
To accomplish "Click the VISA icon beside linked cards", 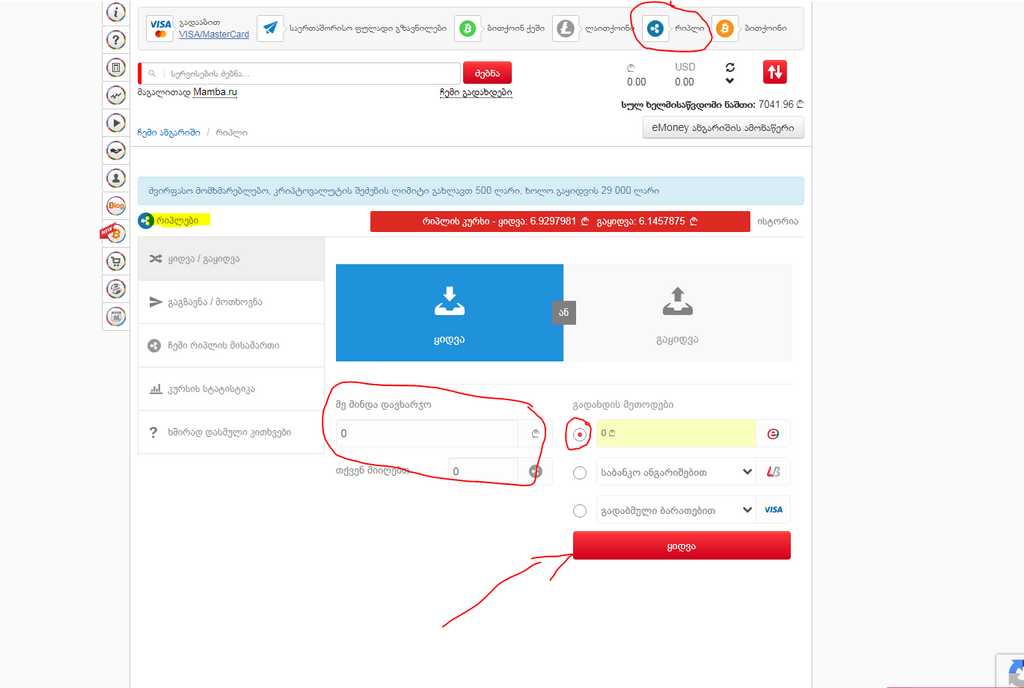I will pyautogui.click(x=773, y=510).
